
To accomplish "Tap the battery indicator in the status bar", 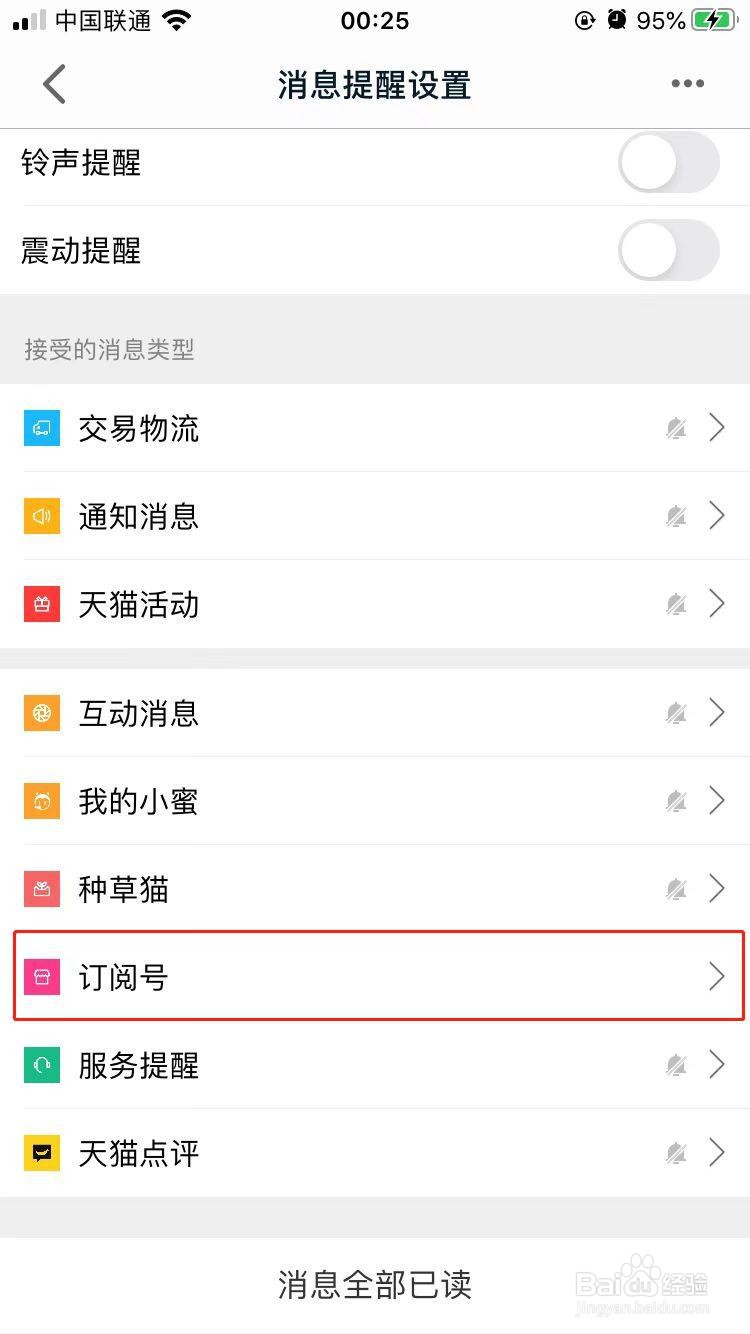I will coord(712,21).
